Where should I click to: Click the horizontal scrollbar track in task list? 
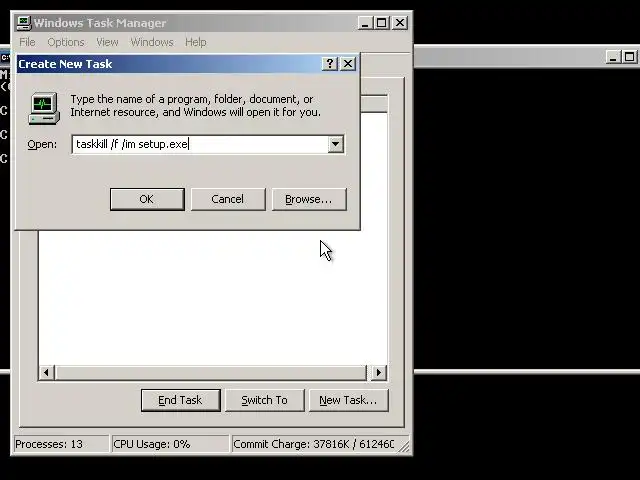(211, 372)
